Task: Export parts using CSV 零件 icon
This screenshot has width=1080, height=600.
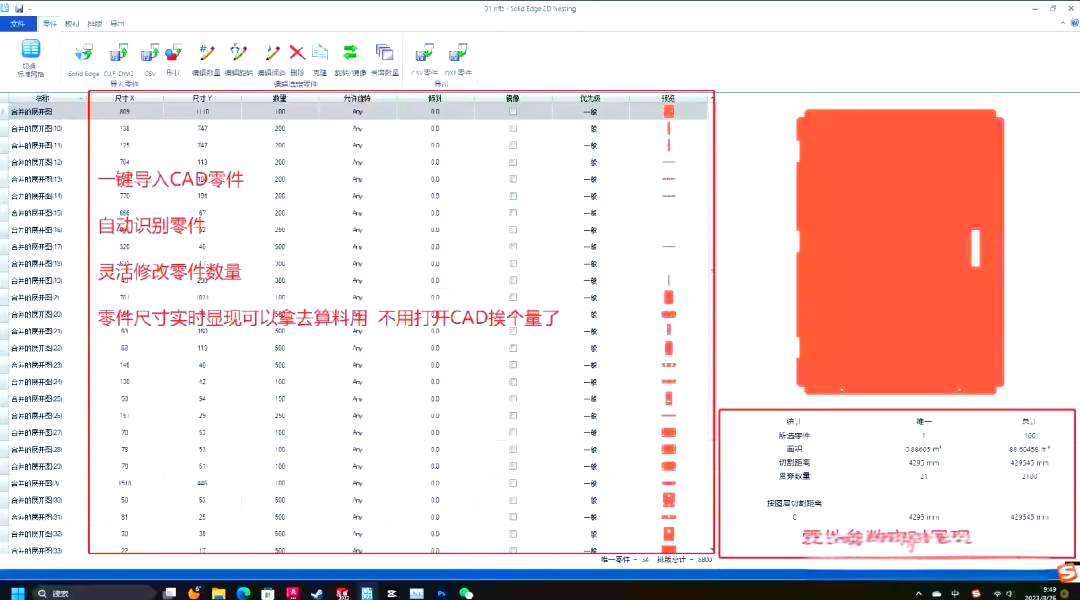Action: tap(425, 53)
